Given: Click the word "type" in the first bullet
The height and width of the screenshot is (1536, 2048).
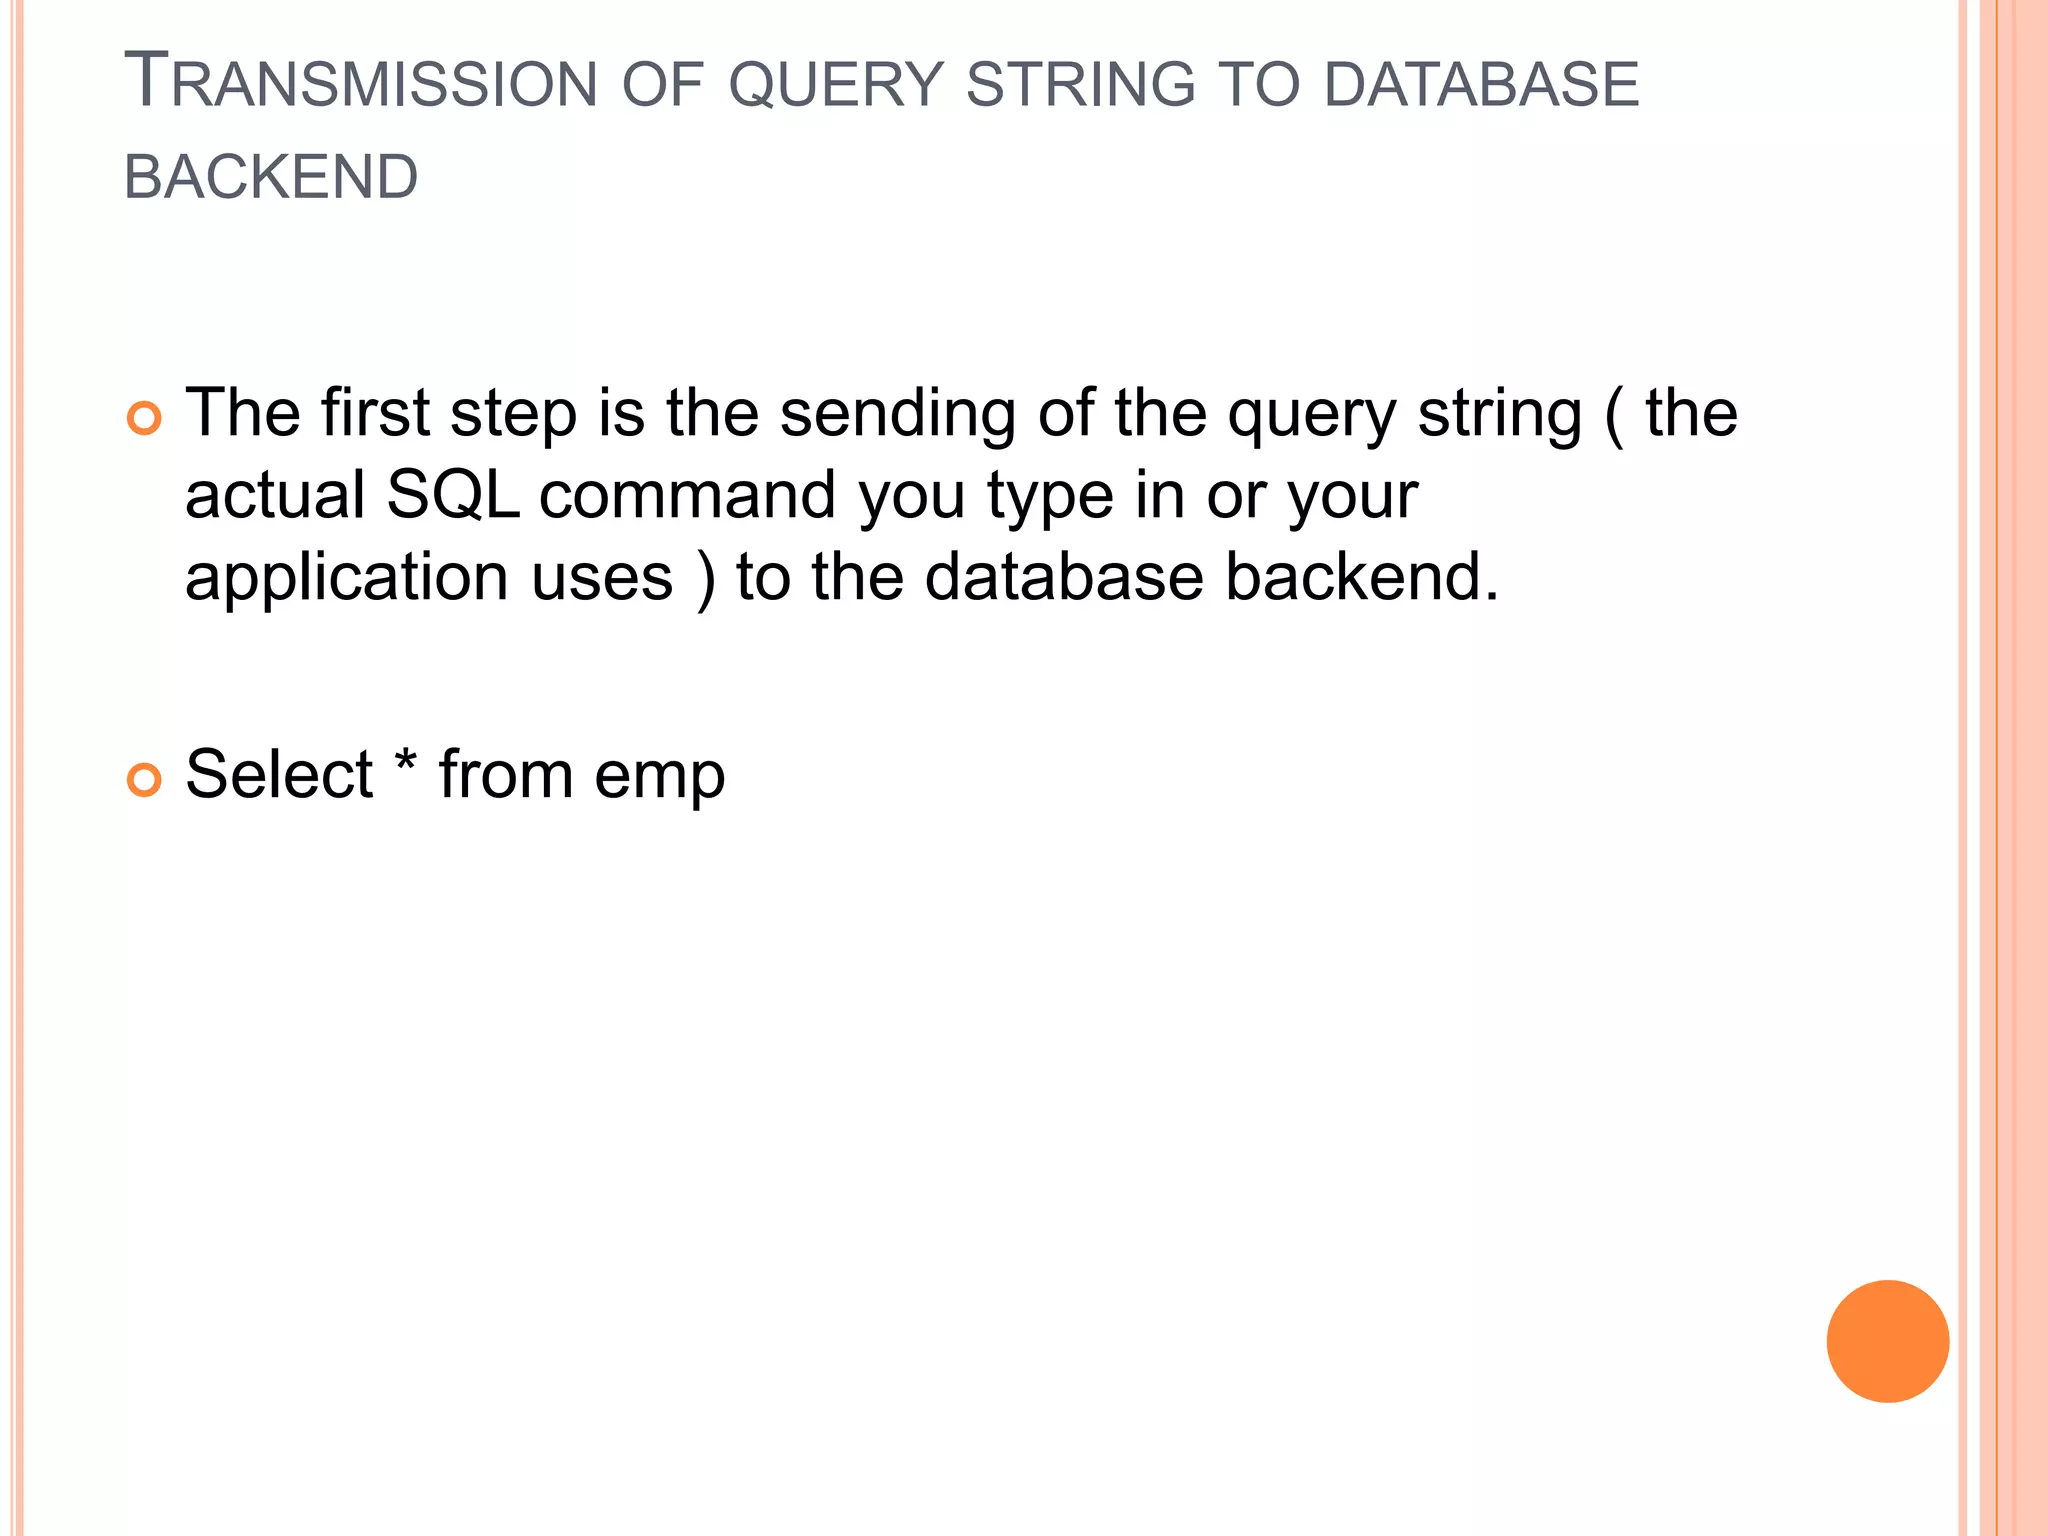Looking at the screenshot, I should 1050,497.
